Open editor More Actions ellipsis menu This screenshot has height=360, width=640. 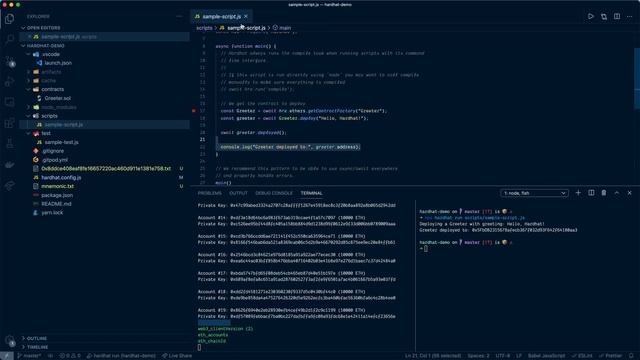[x=630, y=16]
